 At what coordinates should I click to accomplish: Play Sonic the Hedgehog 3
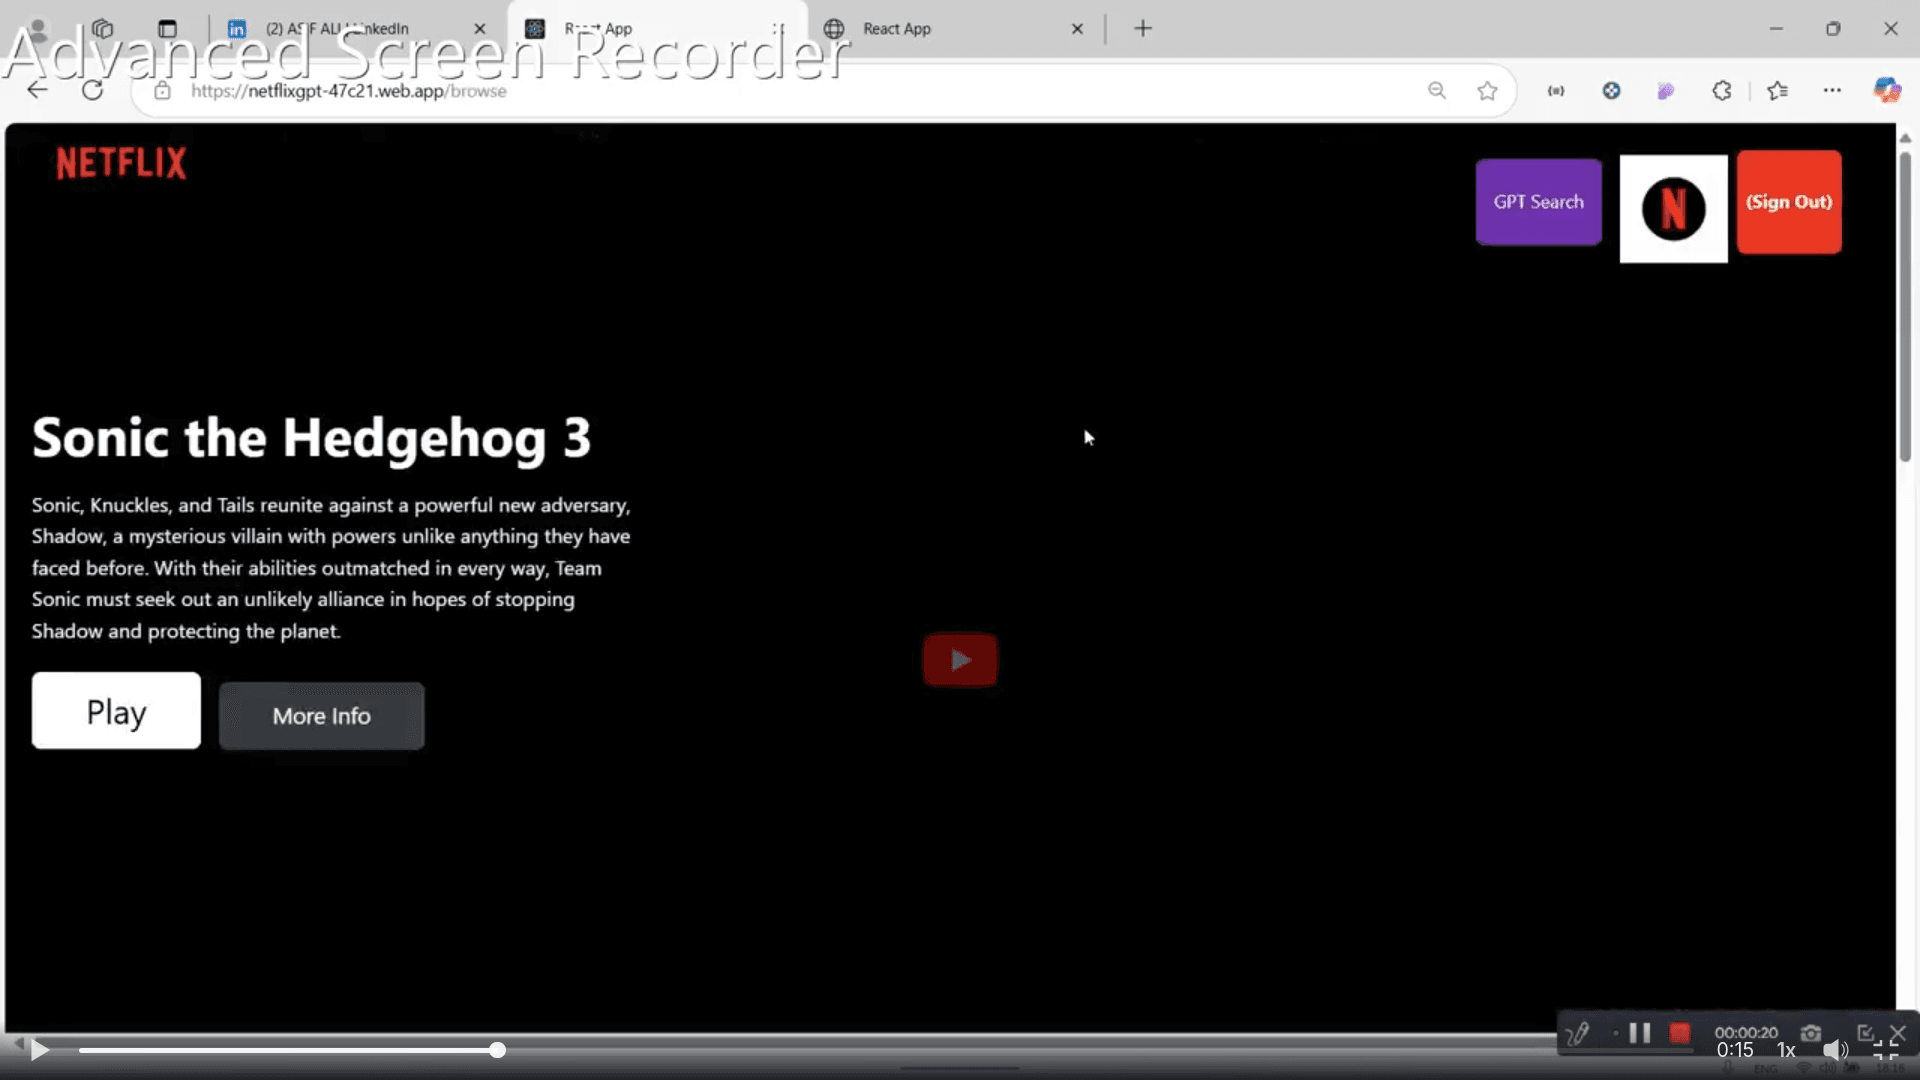click(116, 711)
